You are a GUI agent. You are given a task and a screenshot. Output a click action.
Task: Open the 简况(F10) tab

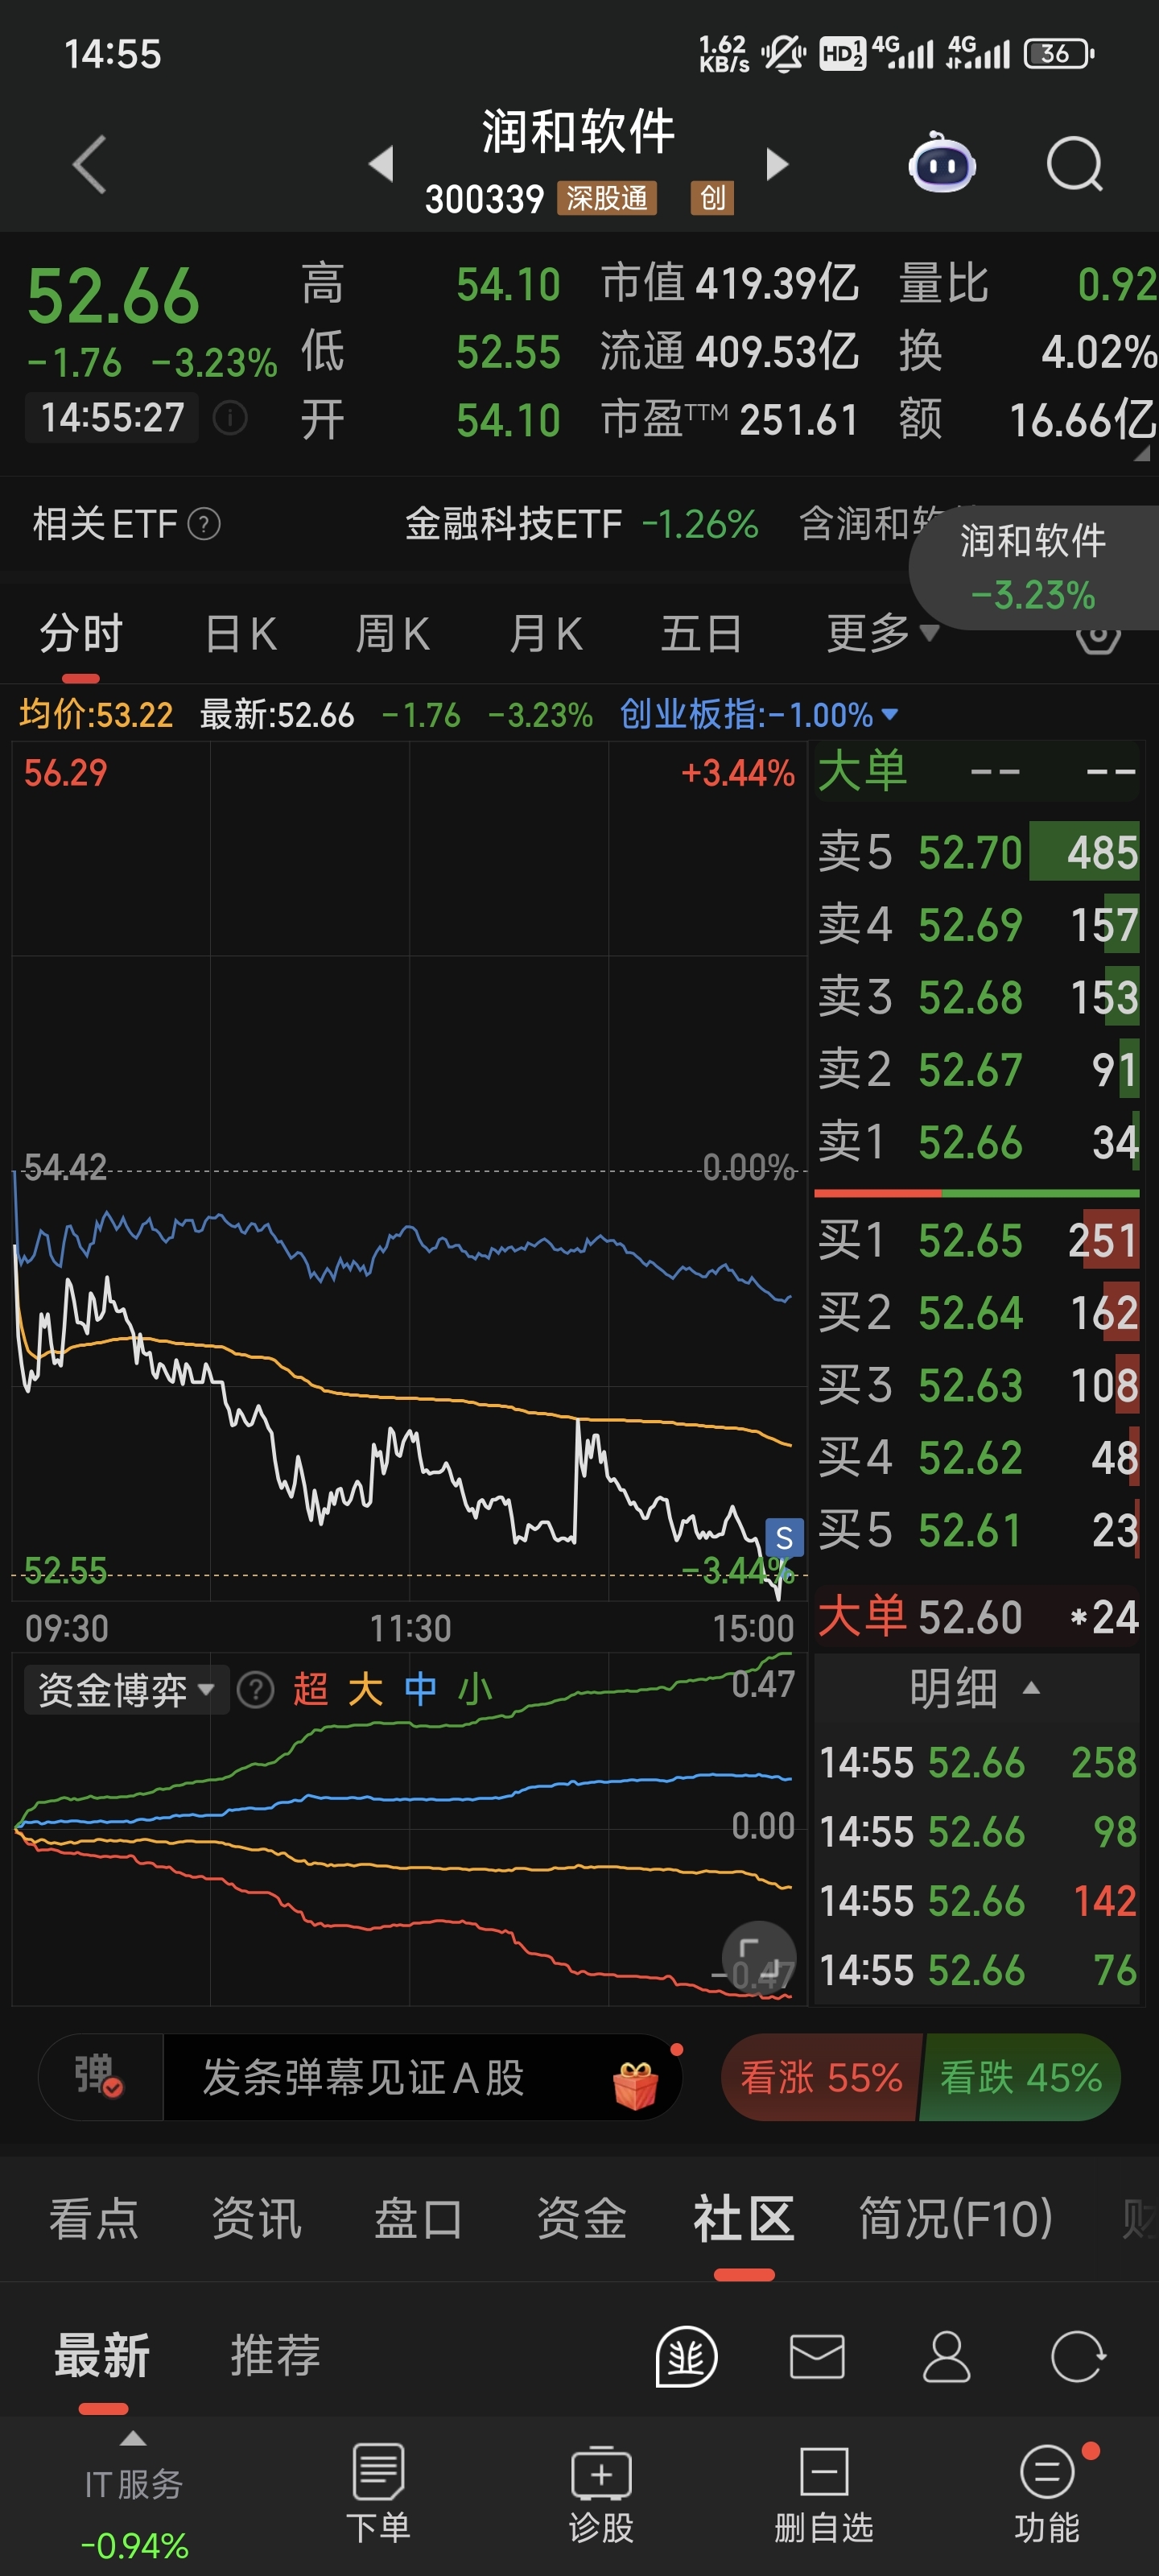coord(955,2218)
